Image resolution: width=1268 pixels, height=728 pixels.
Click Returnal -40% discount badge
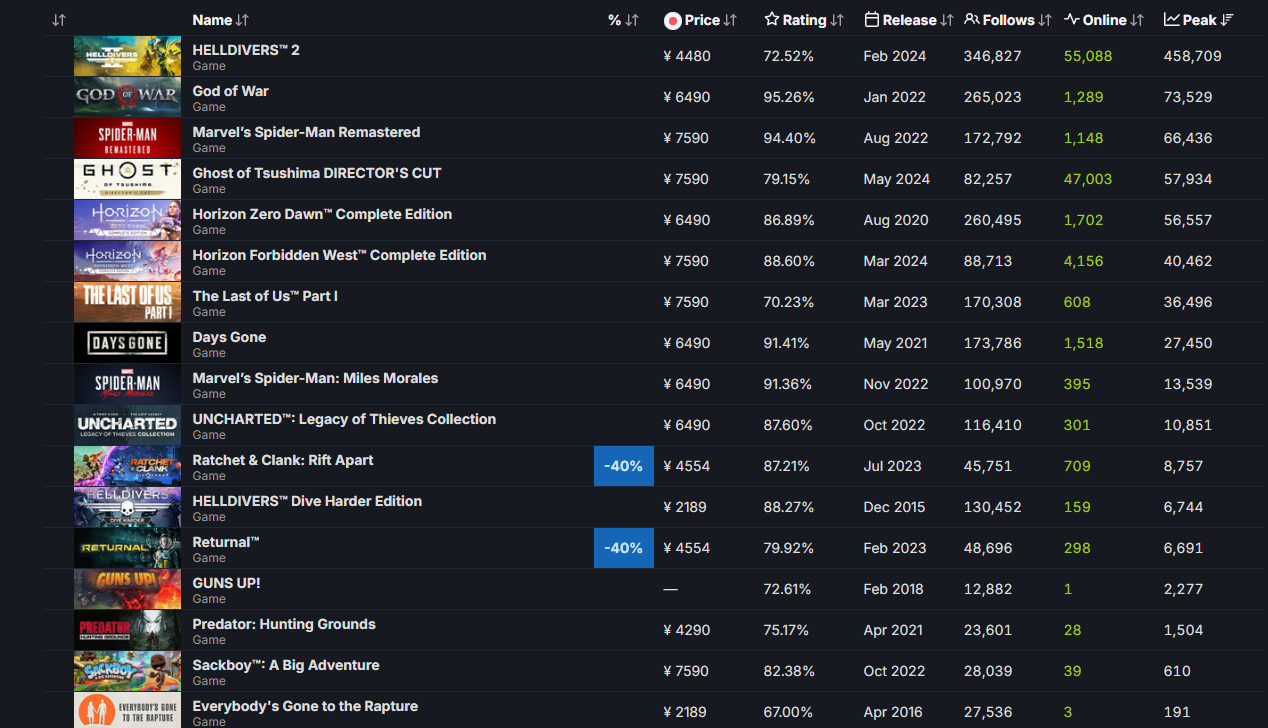624,548
